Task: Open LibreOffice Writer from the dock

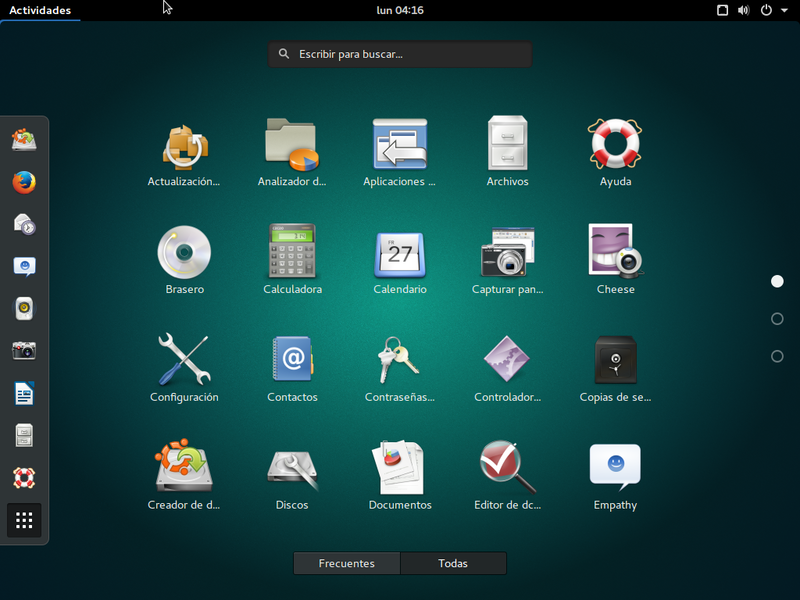Action: click(24, 393)
